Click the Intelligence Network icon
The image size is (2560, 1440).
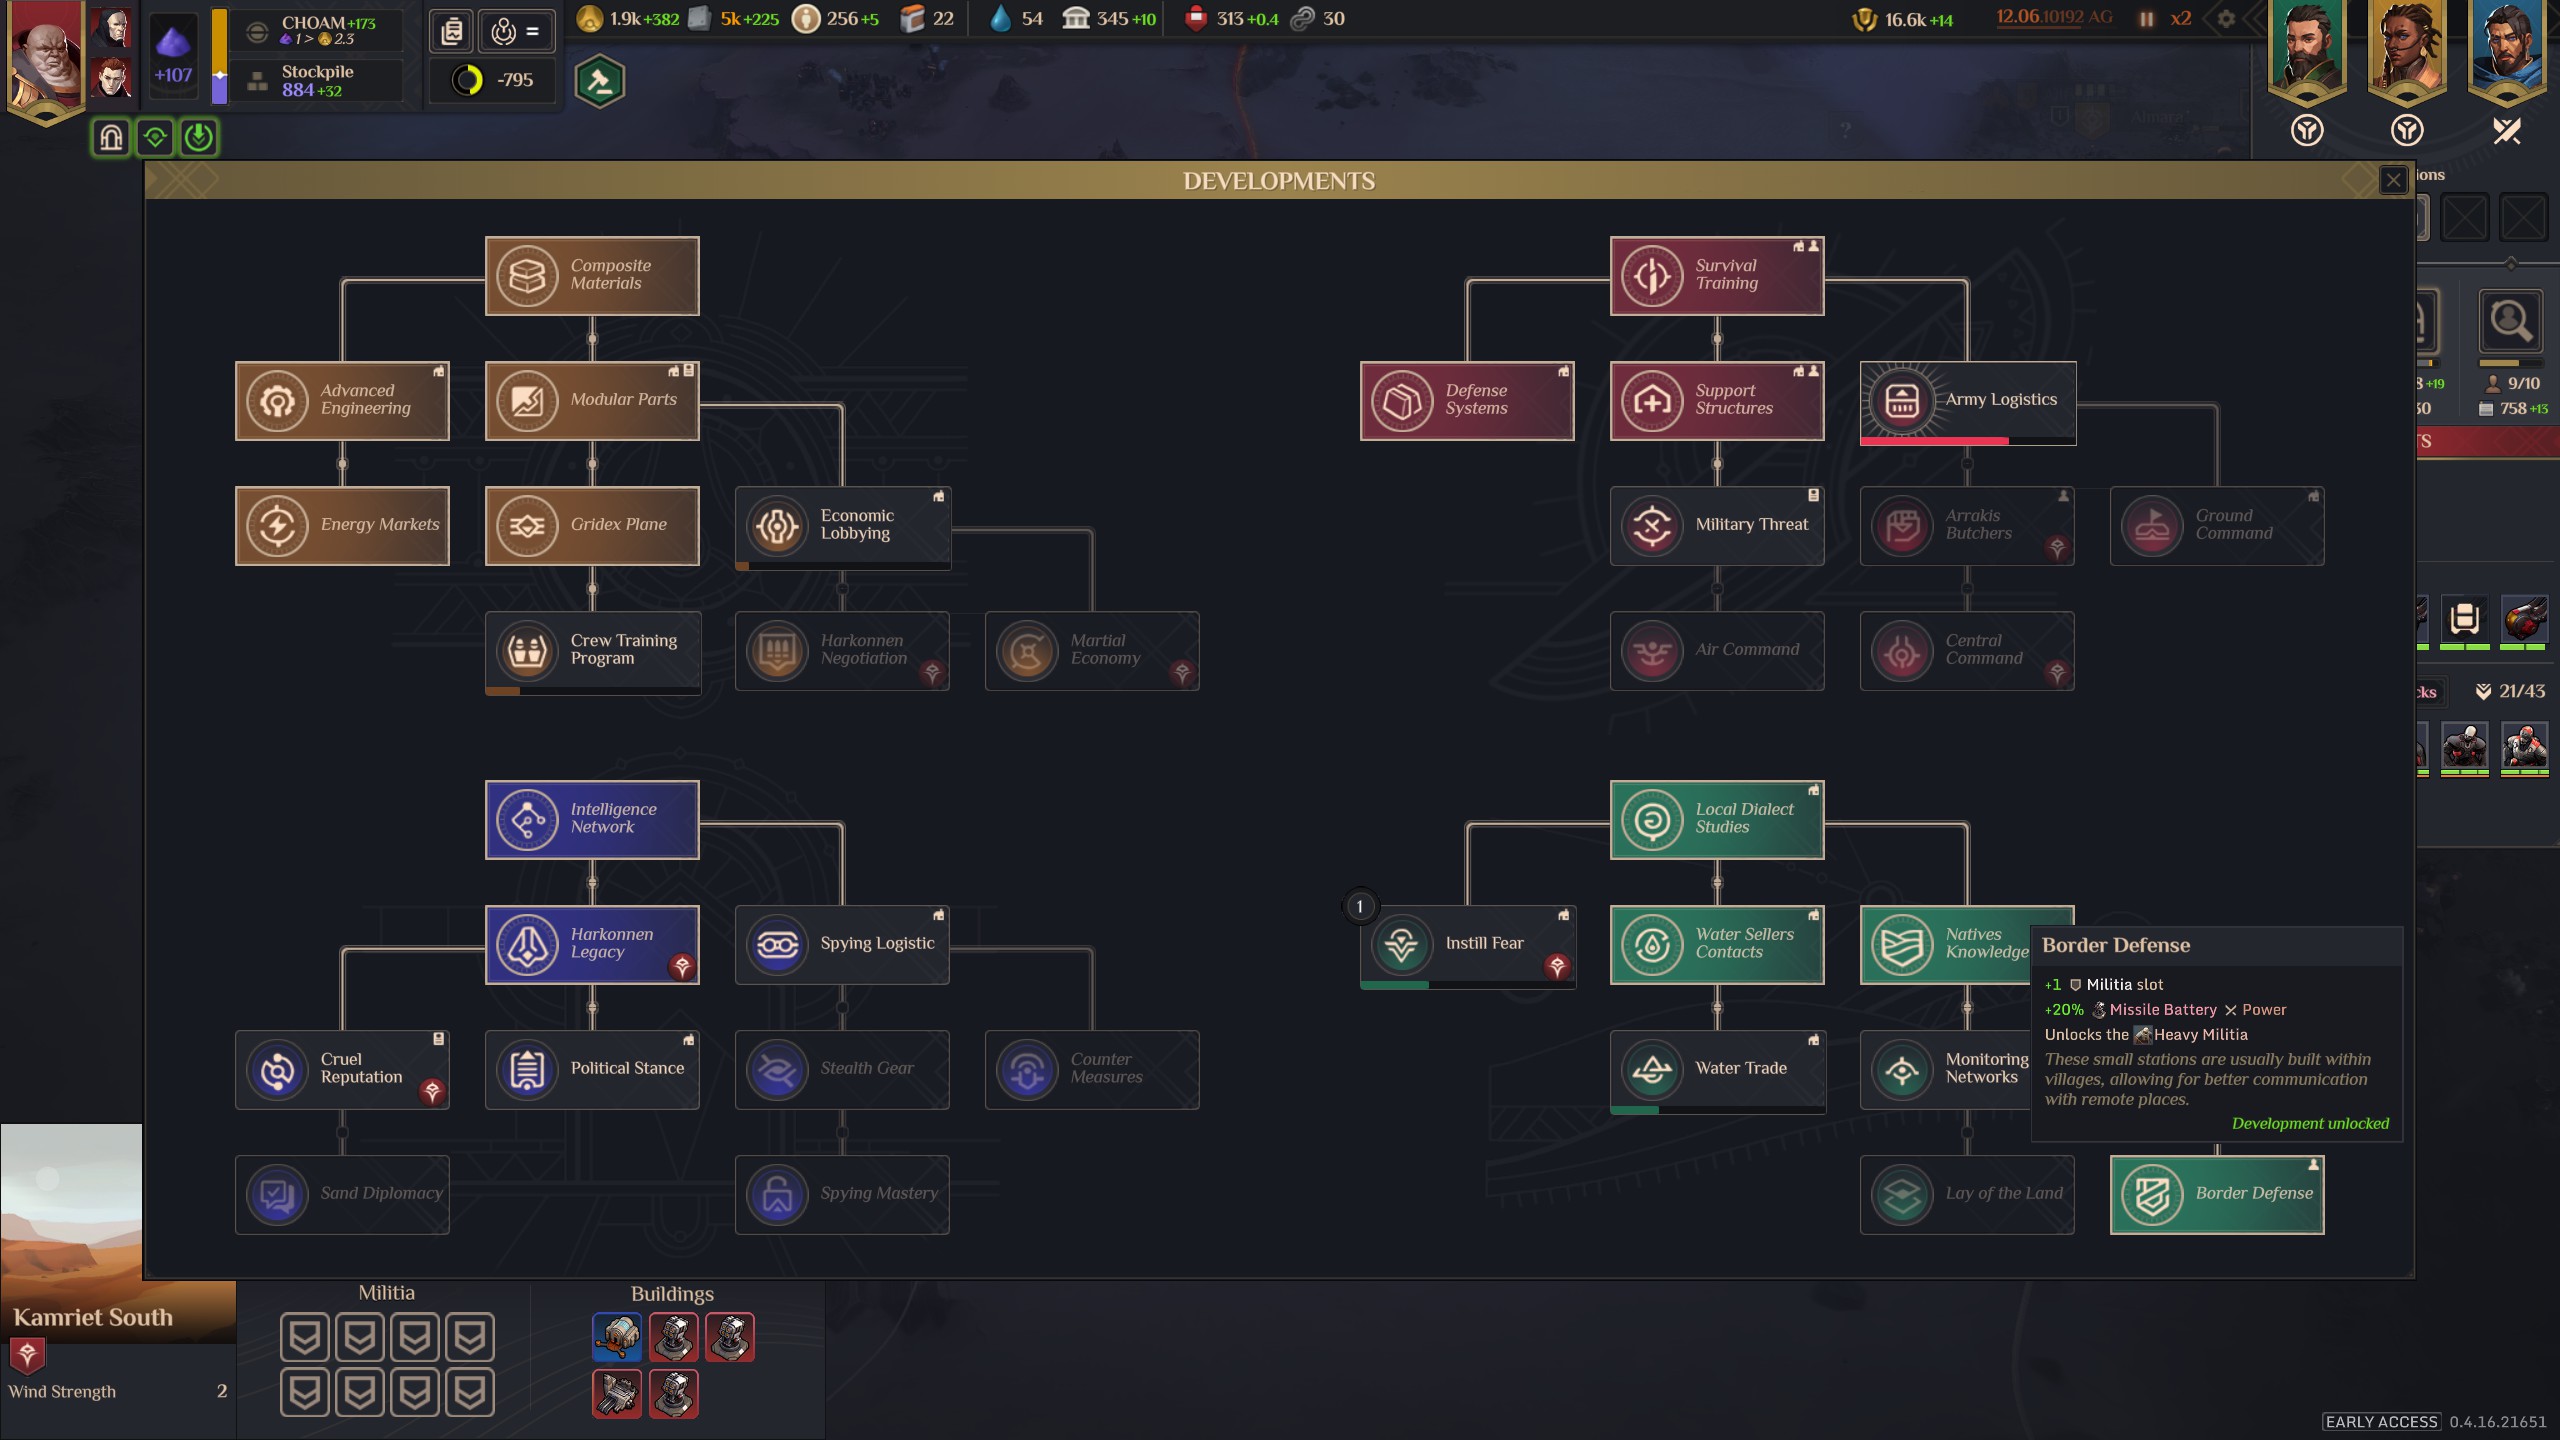pos(527,820)
